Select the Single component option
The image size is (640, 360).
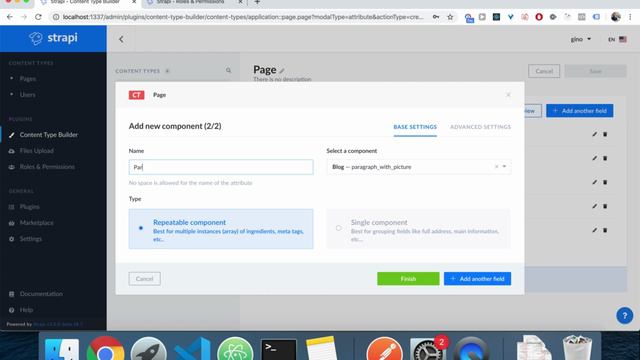click(418, 229)
